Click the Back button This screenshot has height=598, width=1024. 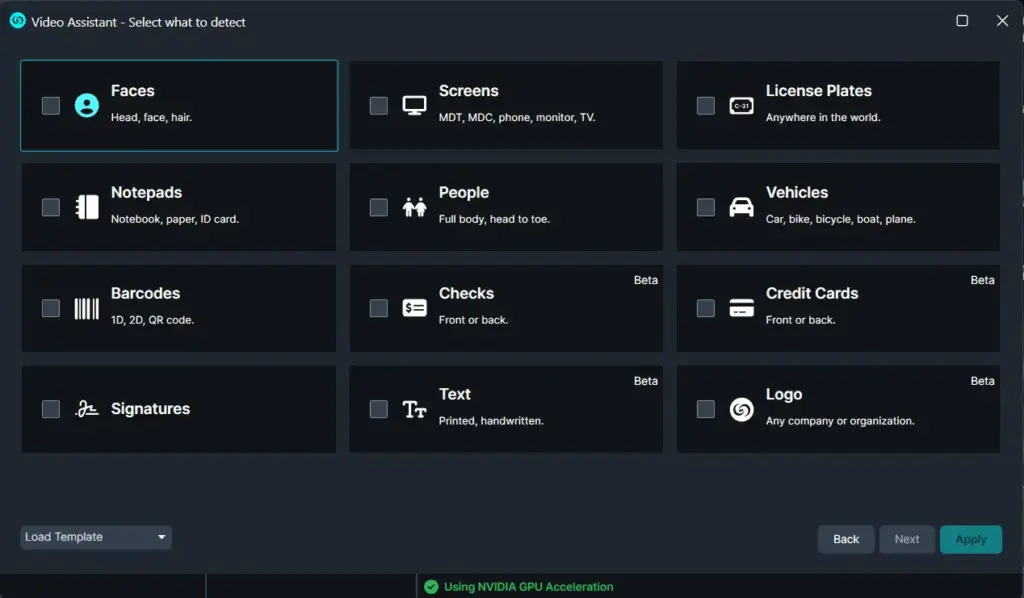pyautogui.click(x=846, y=539)
